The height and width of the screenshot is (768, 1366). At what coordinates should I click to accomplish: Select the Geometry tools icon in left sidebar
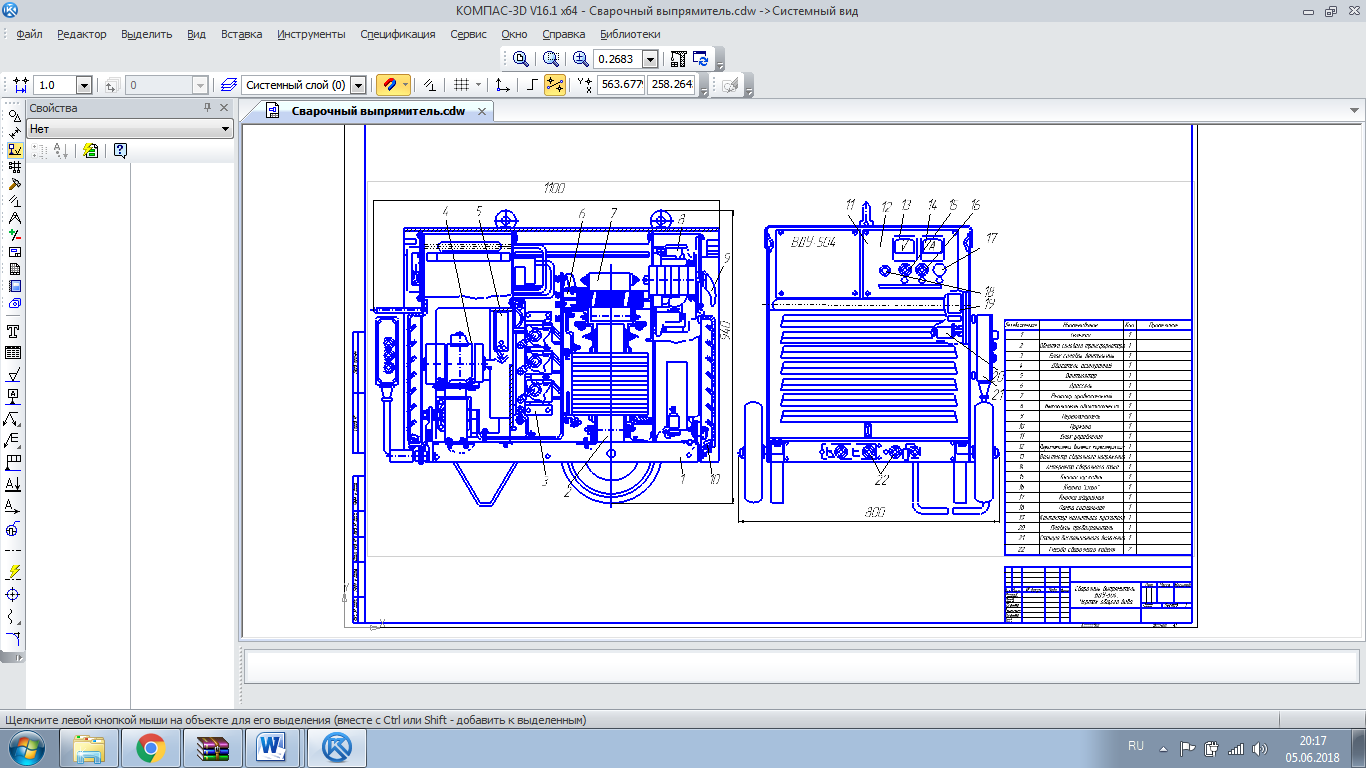pyautogui.click(x=14, y=116)
